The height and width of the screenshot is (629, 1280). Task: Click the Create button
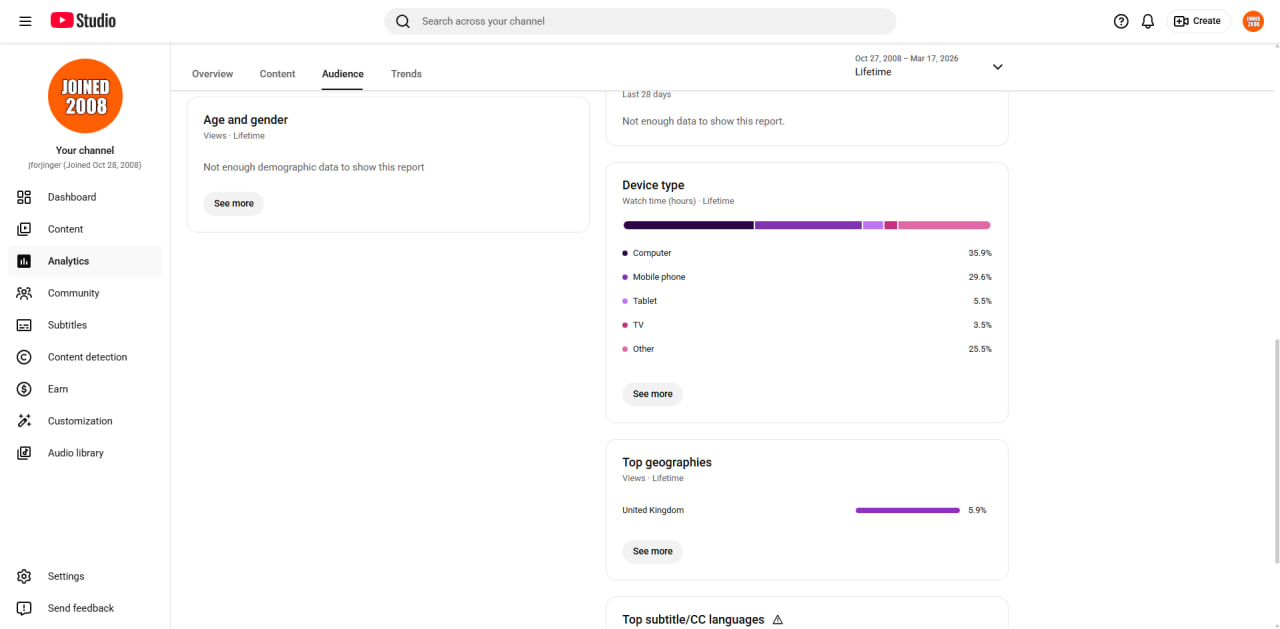(x=1198, y=21)
